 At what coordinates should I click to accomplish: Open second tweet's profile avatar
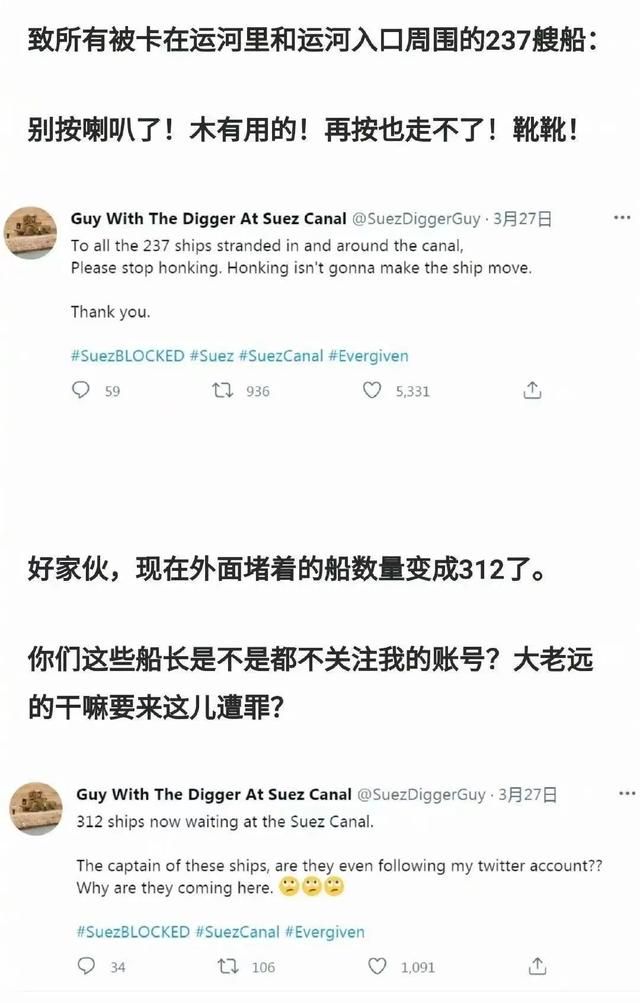pyautogui.click(x=36, y=809)
